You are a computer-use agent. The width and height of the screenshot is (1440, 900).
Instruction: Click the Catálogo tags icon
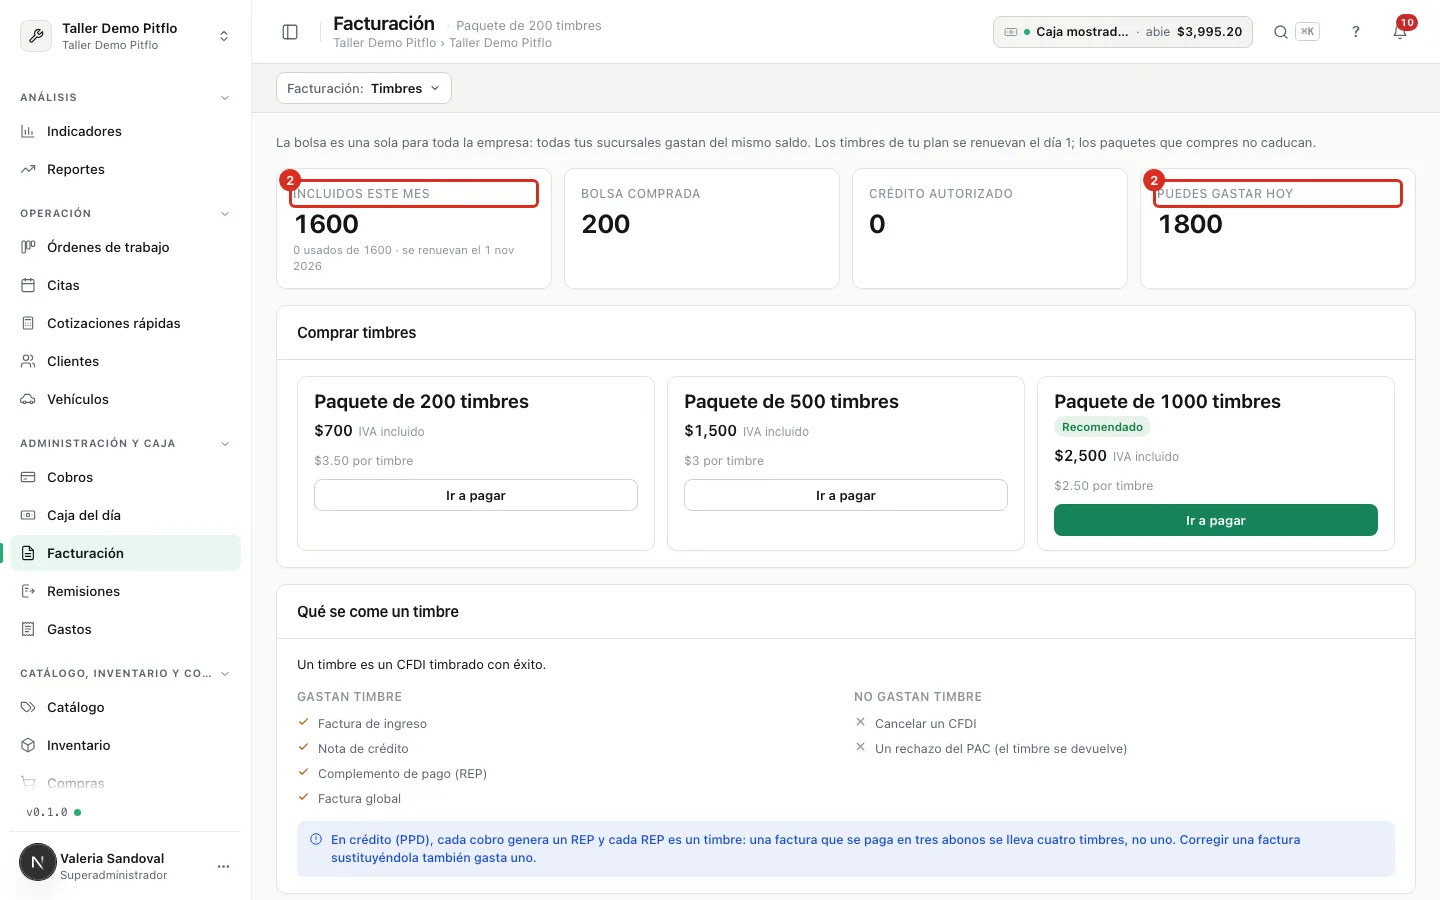click(28, 707)
